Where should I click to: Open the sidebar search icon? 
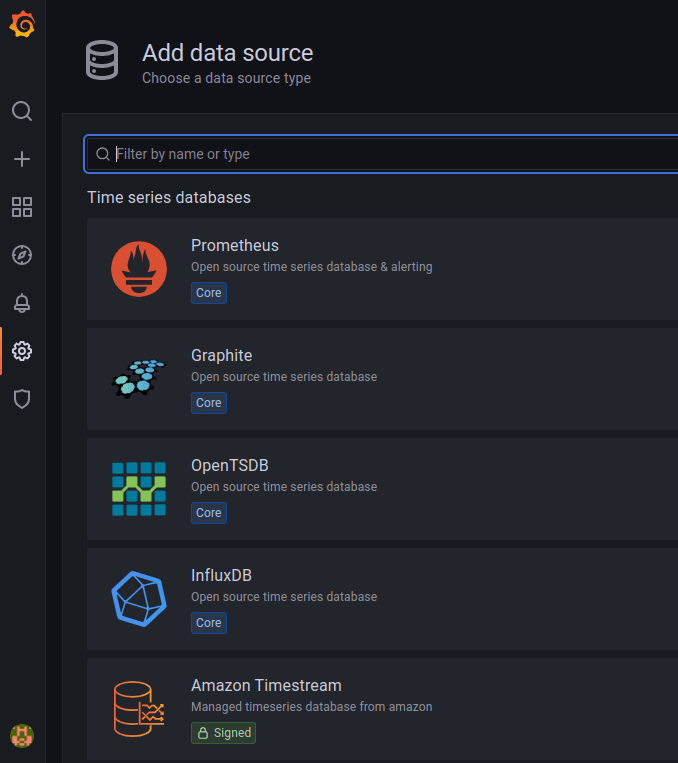click(22, 111)
